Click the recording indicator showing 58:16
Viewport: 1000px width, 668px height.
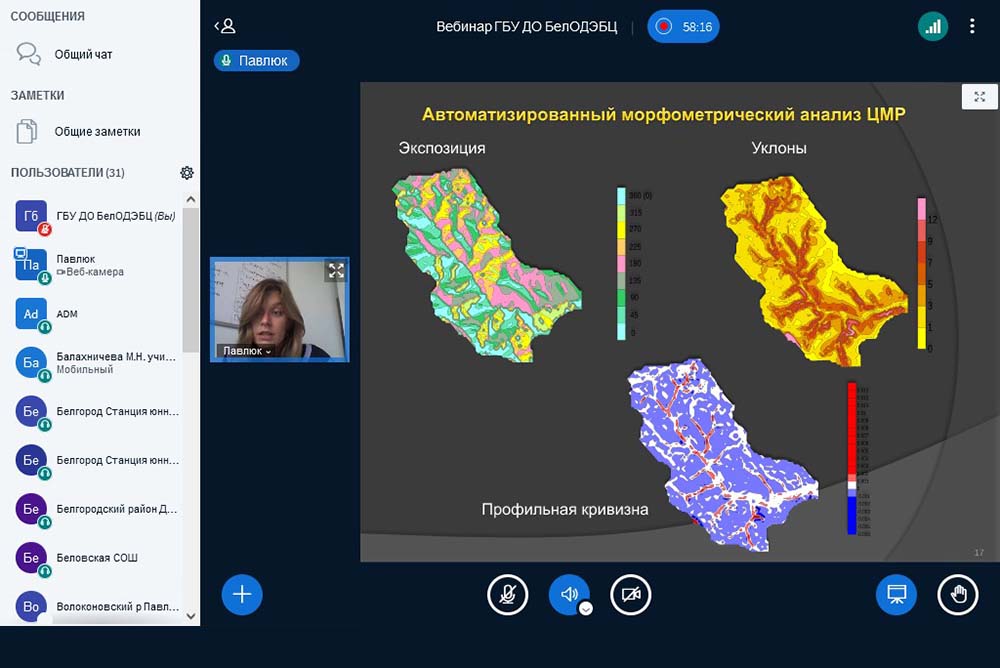tap(683, 27)
